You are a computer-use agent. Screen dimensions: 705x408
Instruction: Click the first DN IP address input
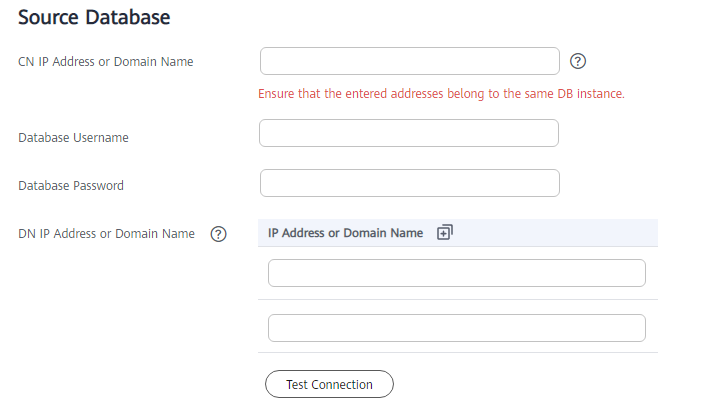coord(456,273)
